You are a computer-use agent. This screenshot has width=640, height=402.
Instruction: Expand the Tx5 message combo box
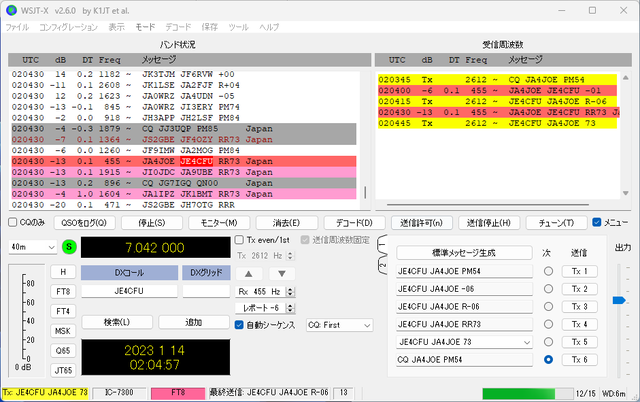pyautogui.click(x=527, y=342)
